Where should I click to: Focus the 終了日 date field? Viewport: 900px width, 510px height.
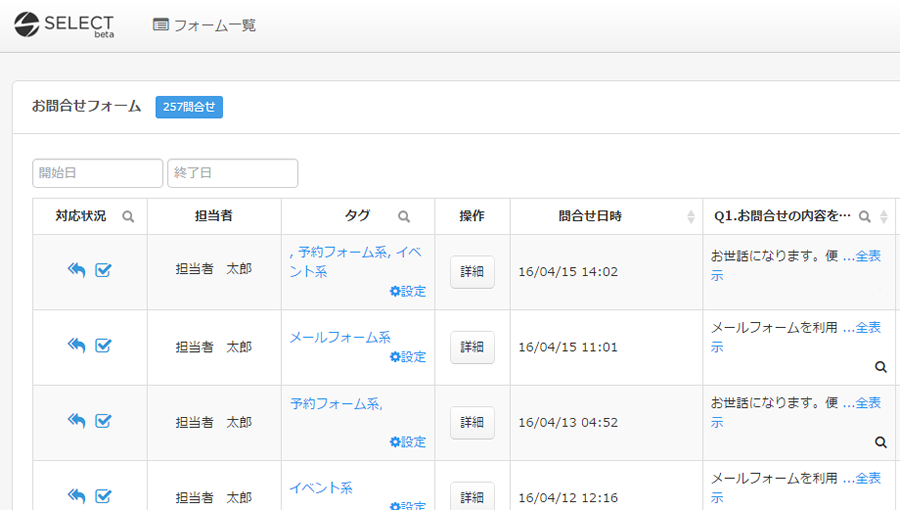pyautogui.click(x=232, y=173)
